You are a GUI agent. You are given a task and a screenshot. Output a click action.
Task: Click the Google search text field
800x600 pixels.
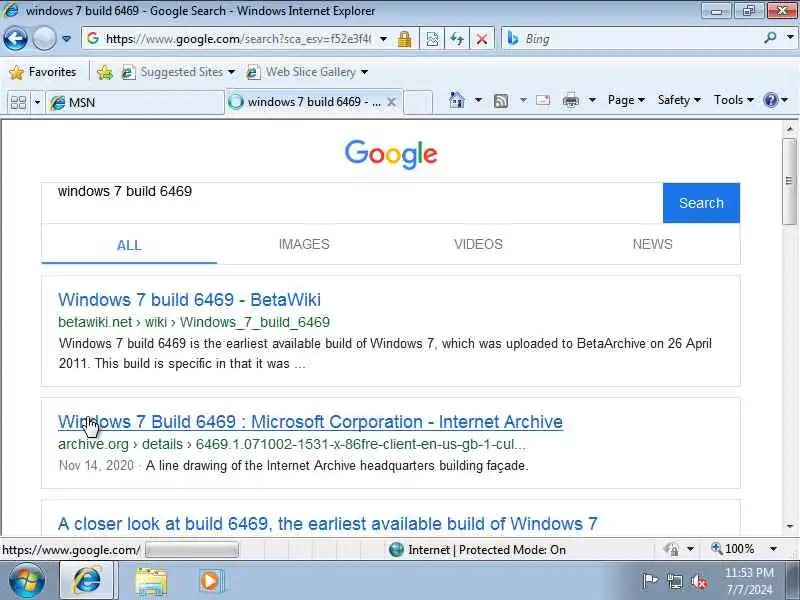352,203
